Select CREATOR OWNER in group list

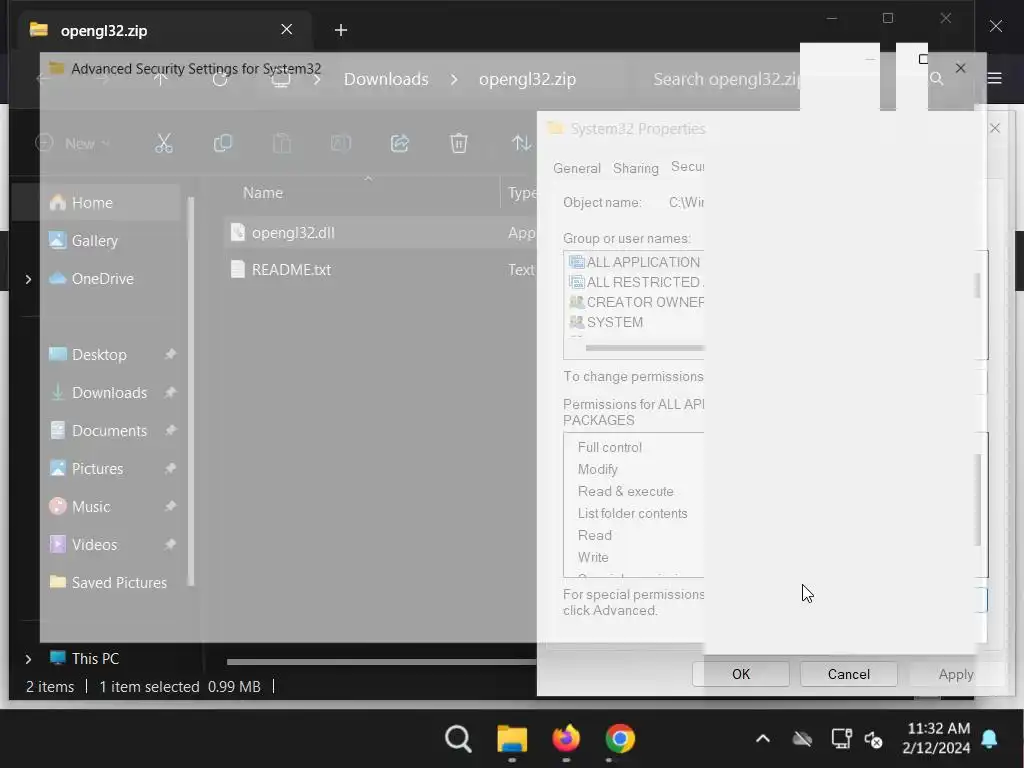pos(635,302)
